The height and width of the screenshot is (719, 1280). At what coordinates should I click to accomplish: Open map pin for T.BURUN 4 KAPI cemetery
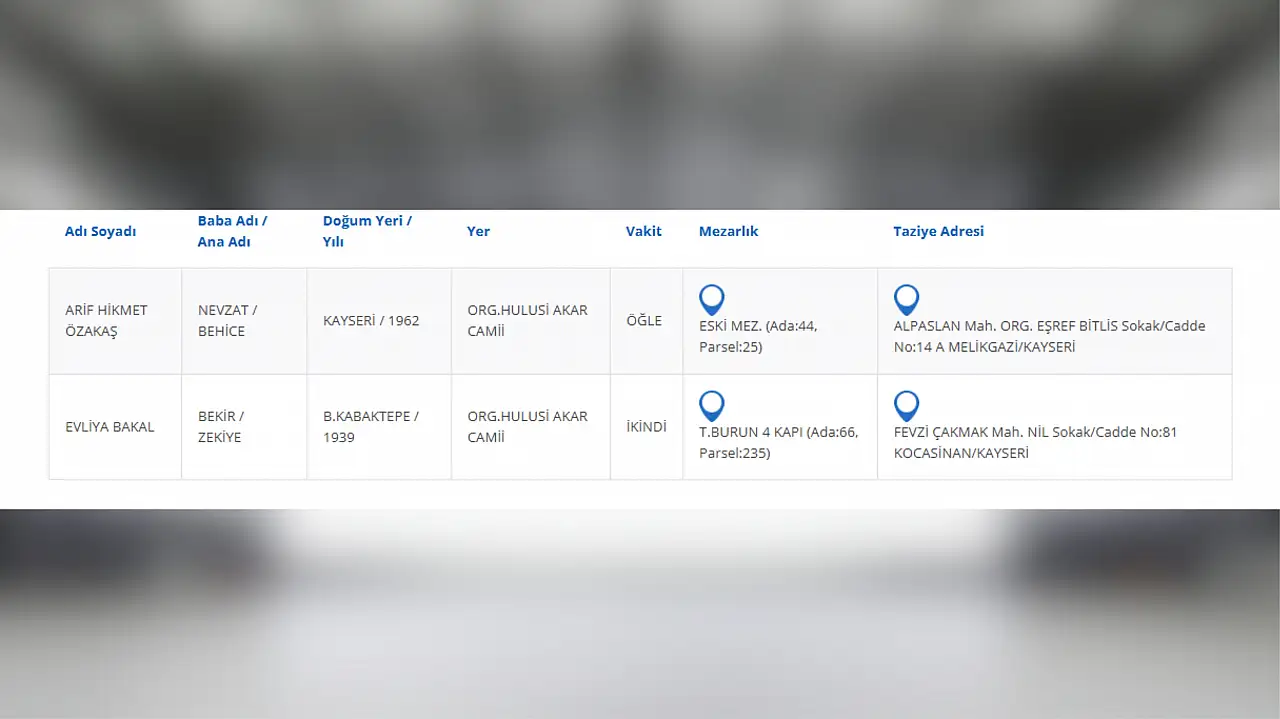click(711, 405)
